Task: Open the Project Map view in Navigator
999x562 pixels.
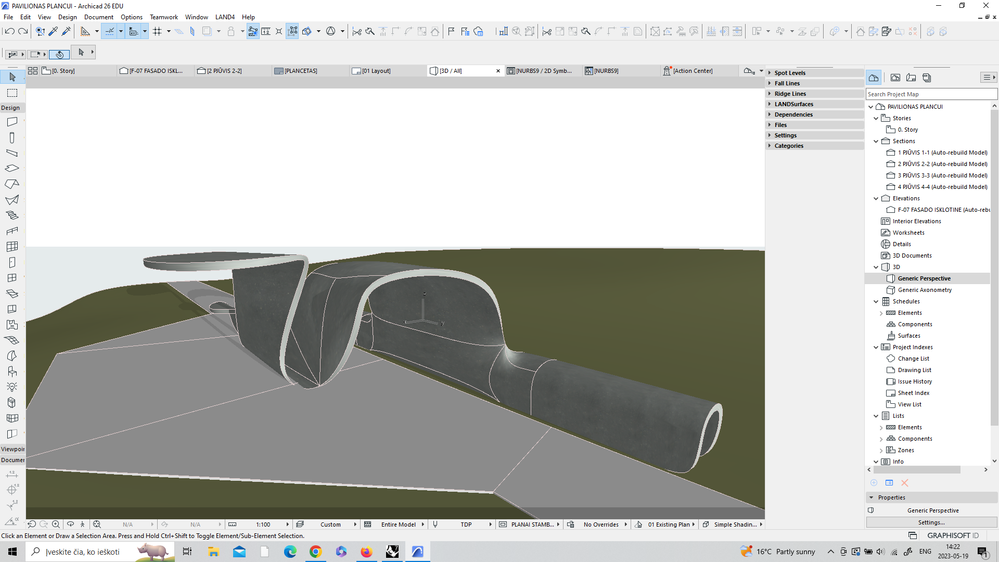Action: 874,77
